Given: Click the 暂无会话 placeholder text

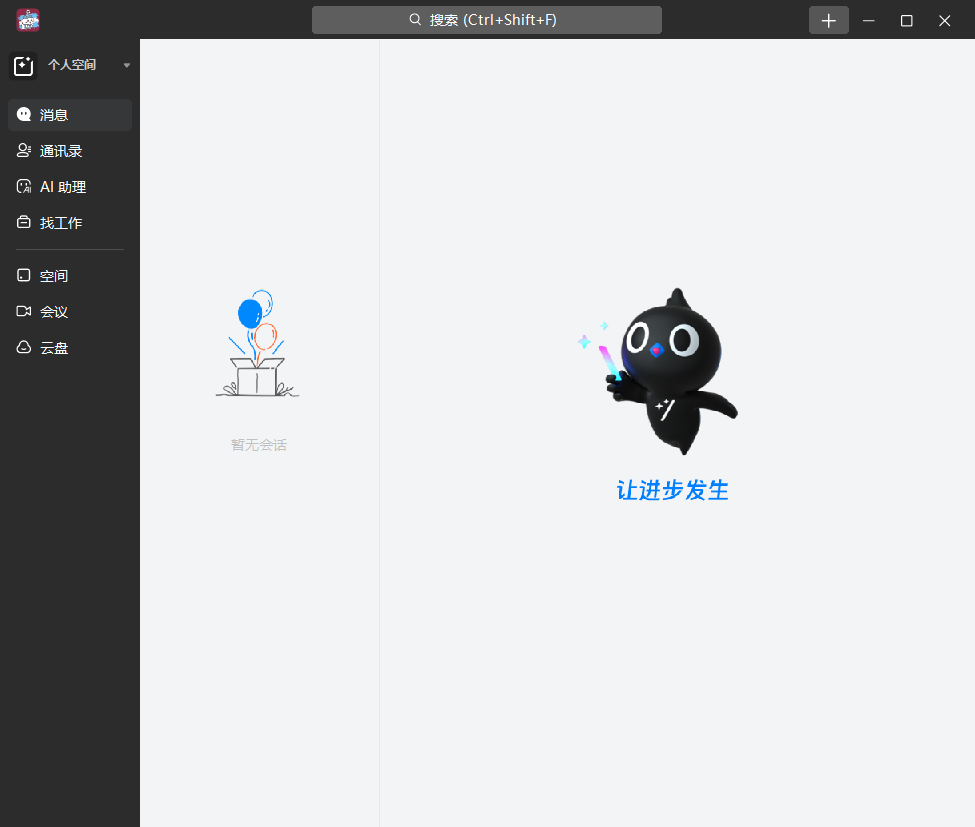Looking at the screenshot, I should (259, 445).
